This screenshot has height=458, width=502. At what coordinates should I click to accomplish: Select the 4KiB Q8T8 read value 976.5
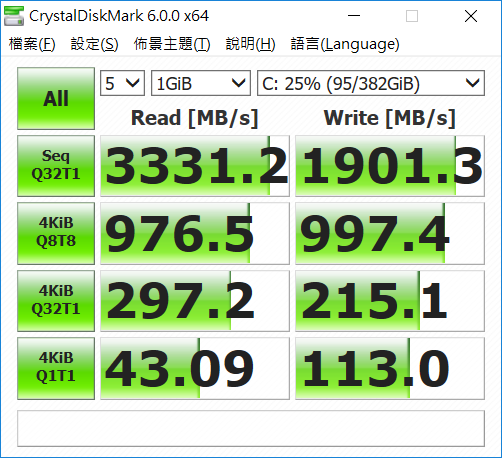click(195, 233)
